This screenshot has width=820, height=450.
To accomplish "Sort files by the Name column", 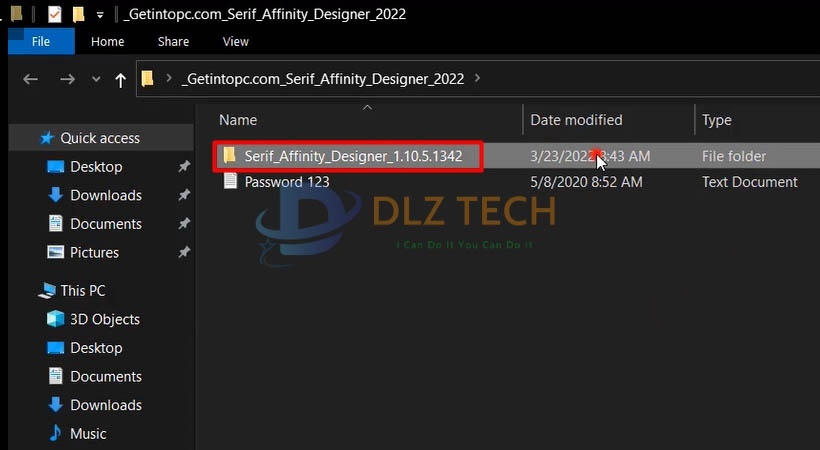I will pyautogui.click(x=238, y=120).
